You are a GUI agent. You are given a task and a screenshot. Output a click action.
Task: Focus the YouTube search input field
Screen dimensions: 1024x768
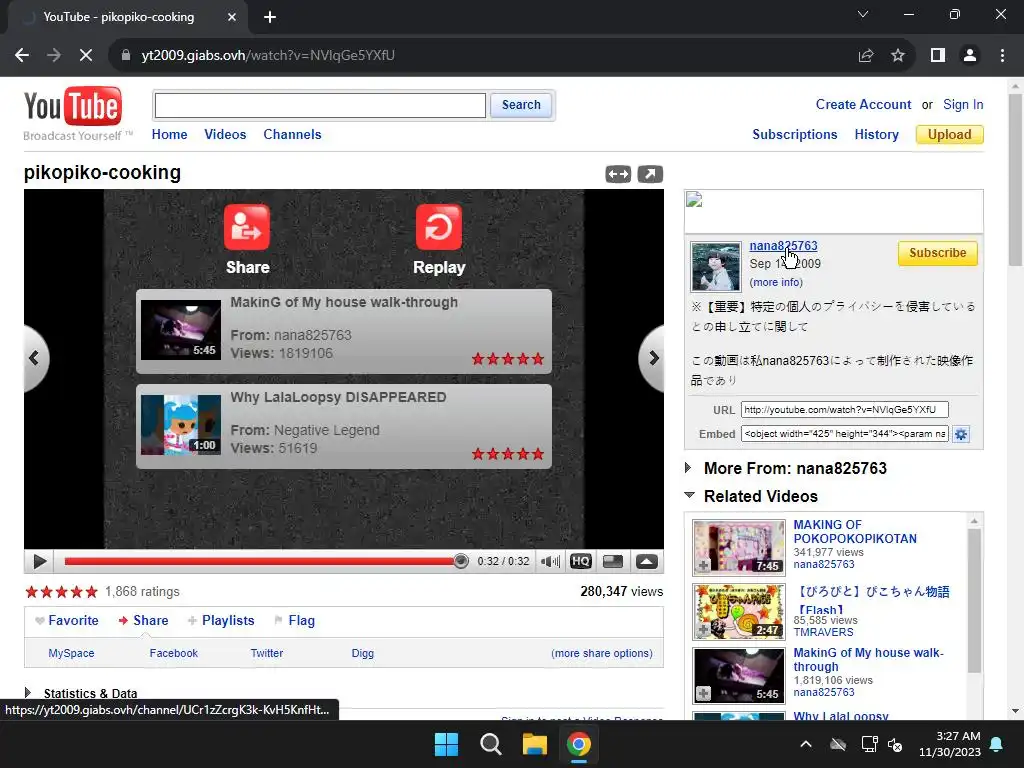point(320,105)
